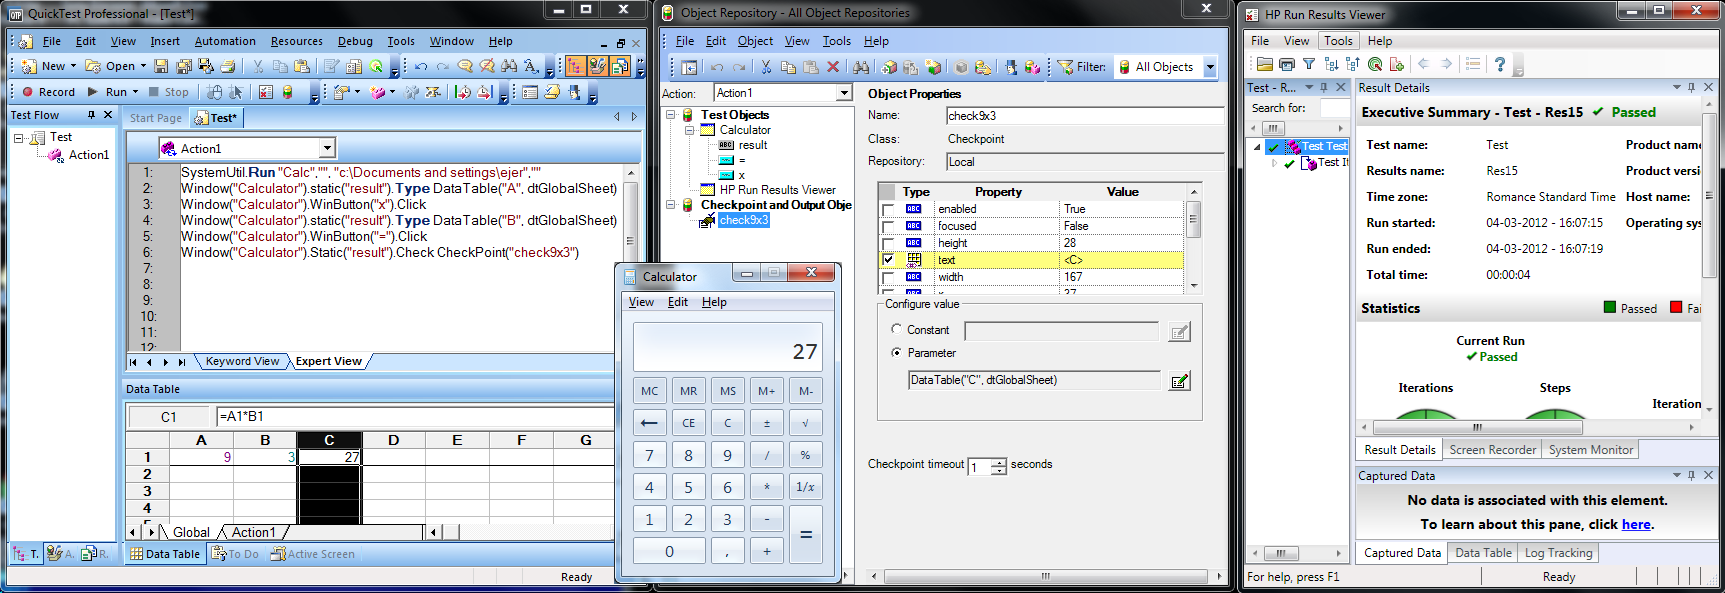Click the Help question mark icon
This screenshot has height=593, width=1725.
pyautogui.click(x=1499, y=64)
